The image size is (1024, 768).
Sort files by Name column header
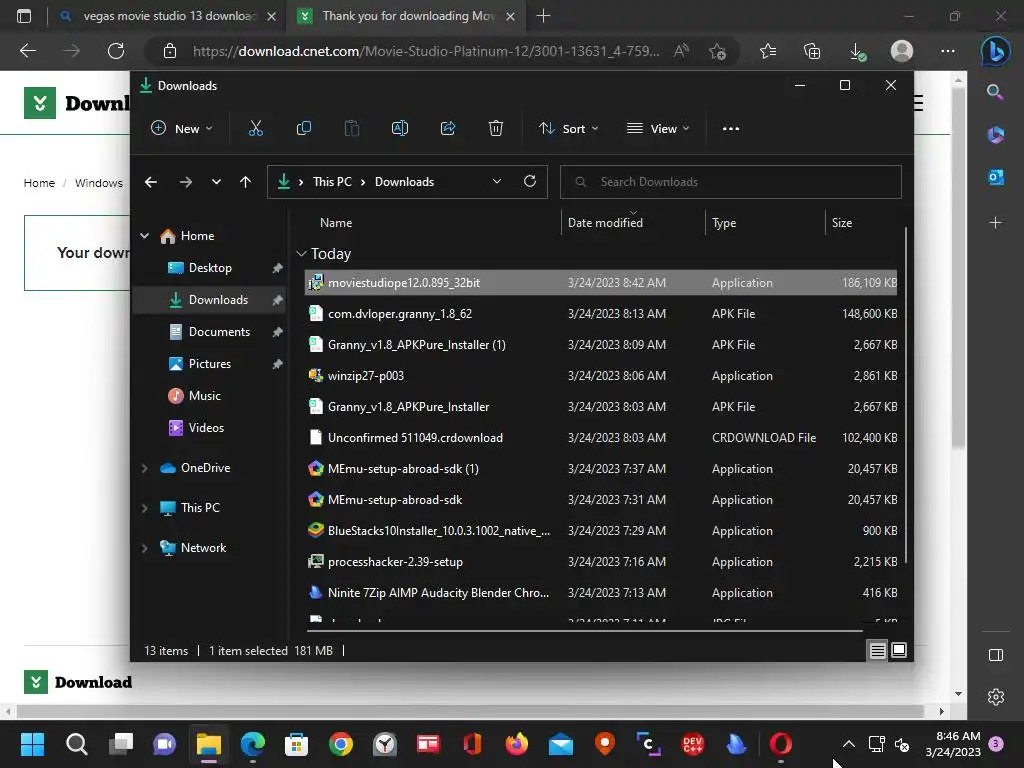coord(336,223)
